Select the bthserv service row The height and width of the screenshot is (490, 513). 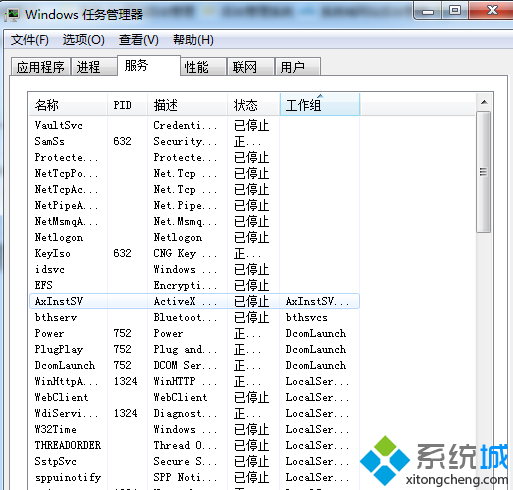(194, 317)
